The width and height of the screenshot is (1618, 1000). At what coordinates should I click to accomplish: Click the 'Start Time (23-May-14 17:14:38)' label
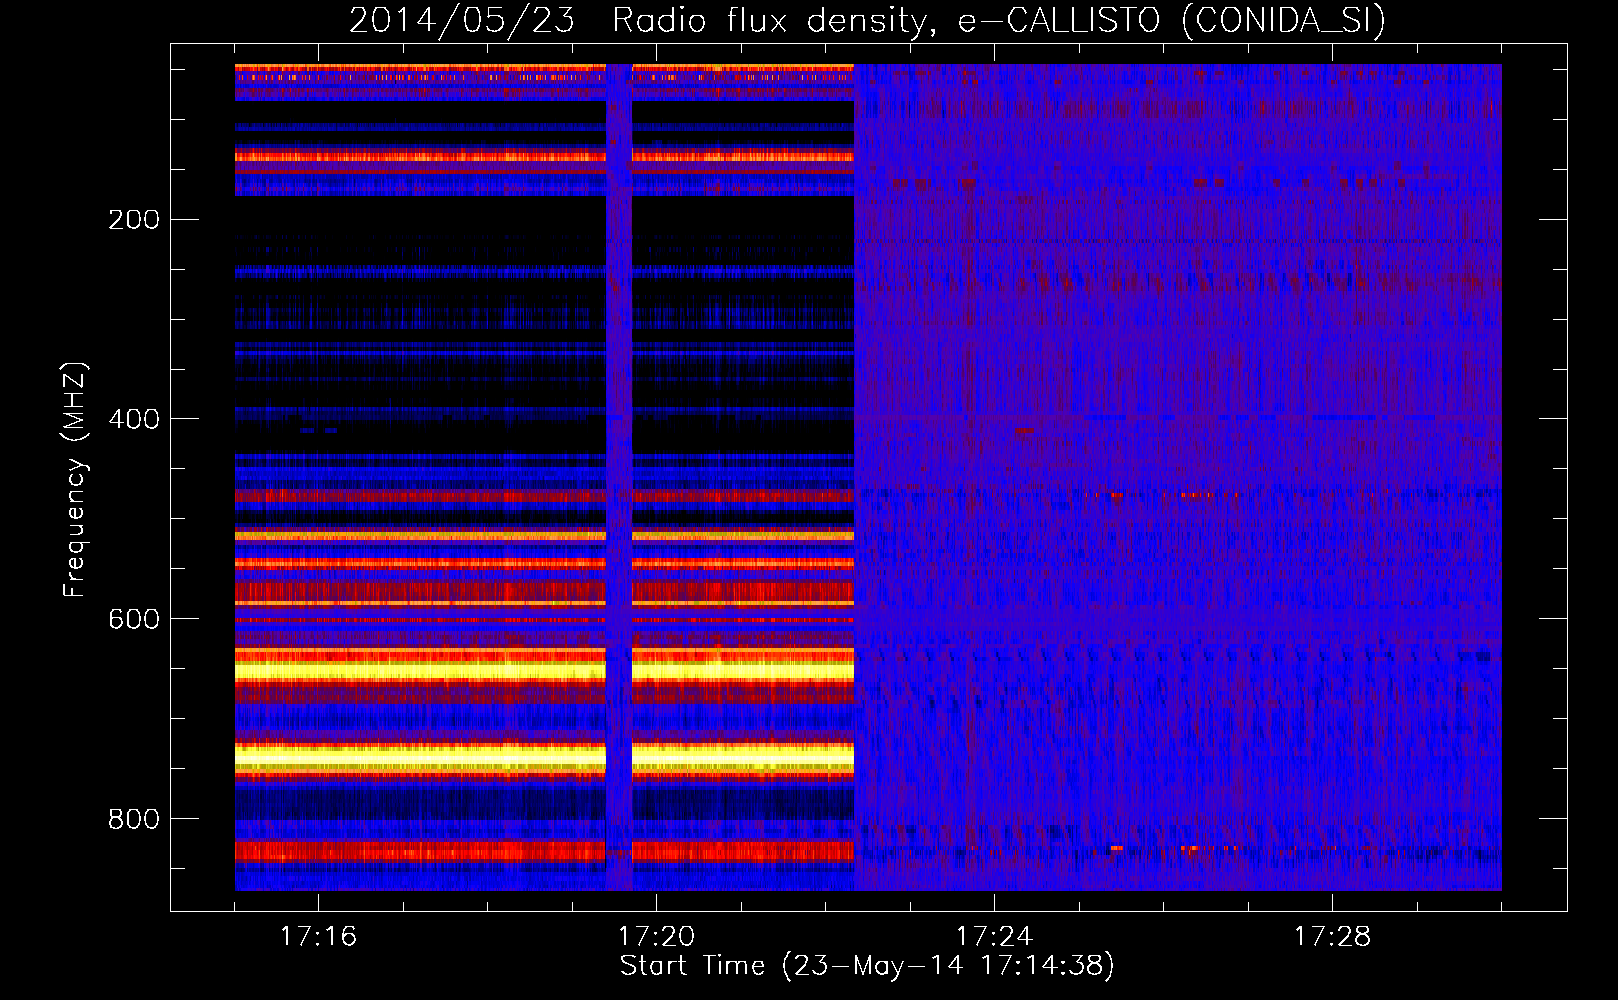point(867,966)
